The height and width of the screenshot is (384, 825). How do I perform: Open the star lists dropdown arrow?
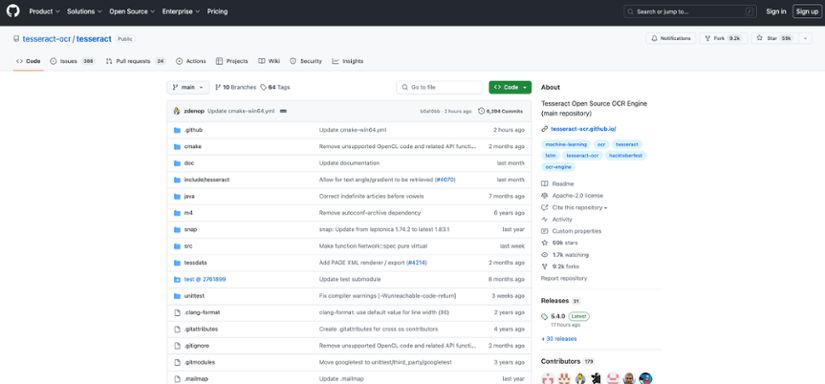click(805, 38)
